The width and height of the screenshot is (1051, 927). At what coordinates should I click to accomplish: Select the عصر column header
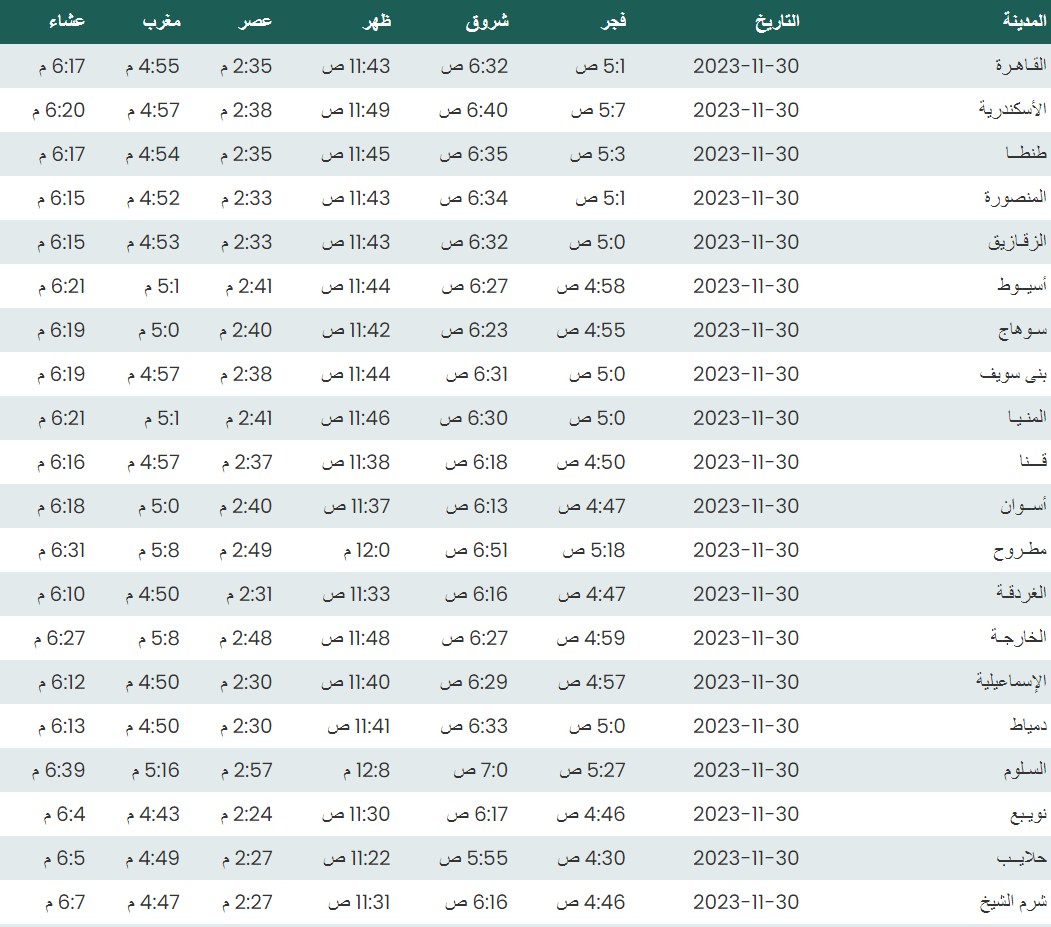click(254, 21)
